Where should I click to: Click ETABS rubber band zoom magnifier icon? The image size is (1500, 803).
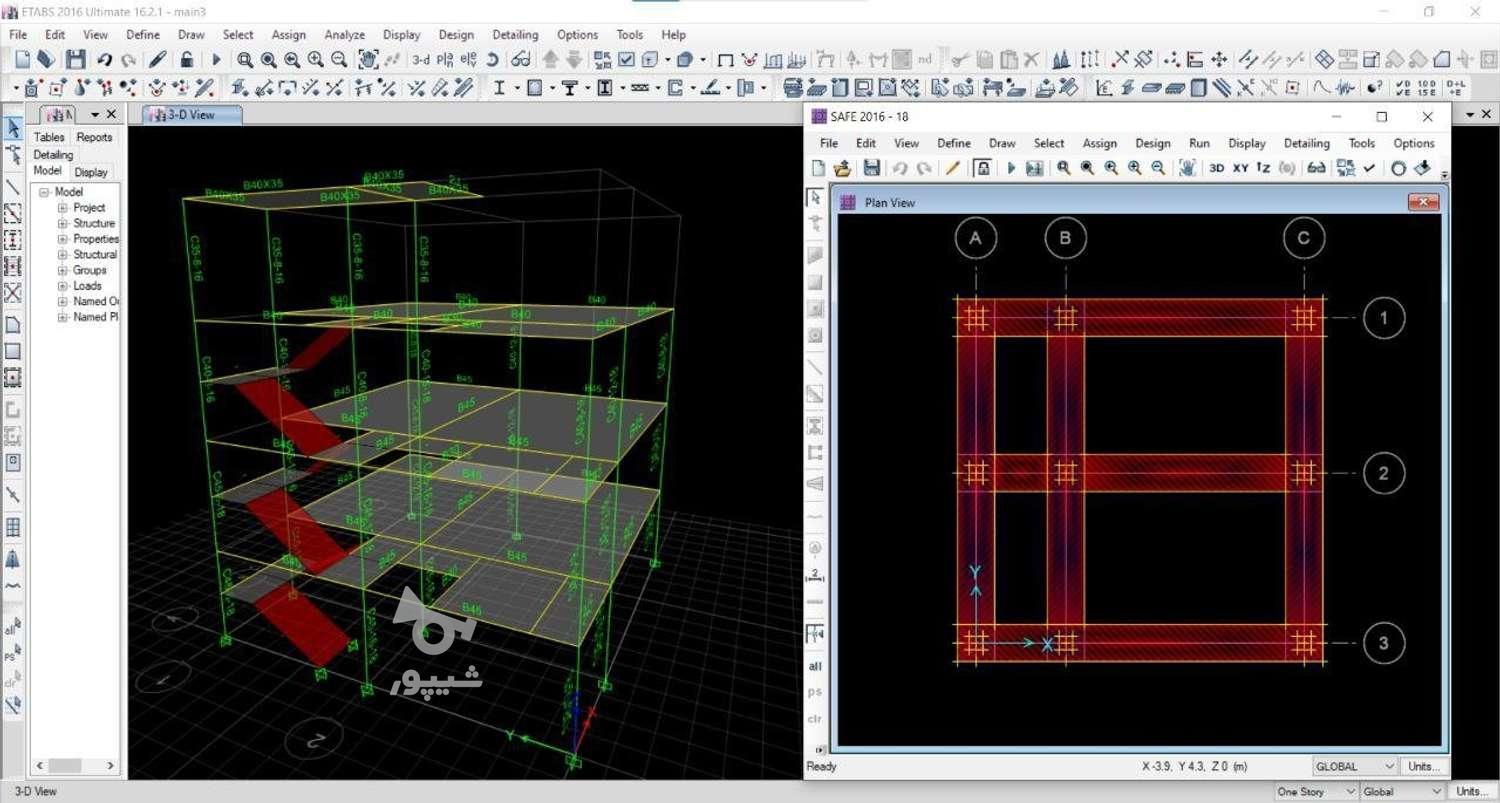[x=245, y=60]
